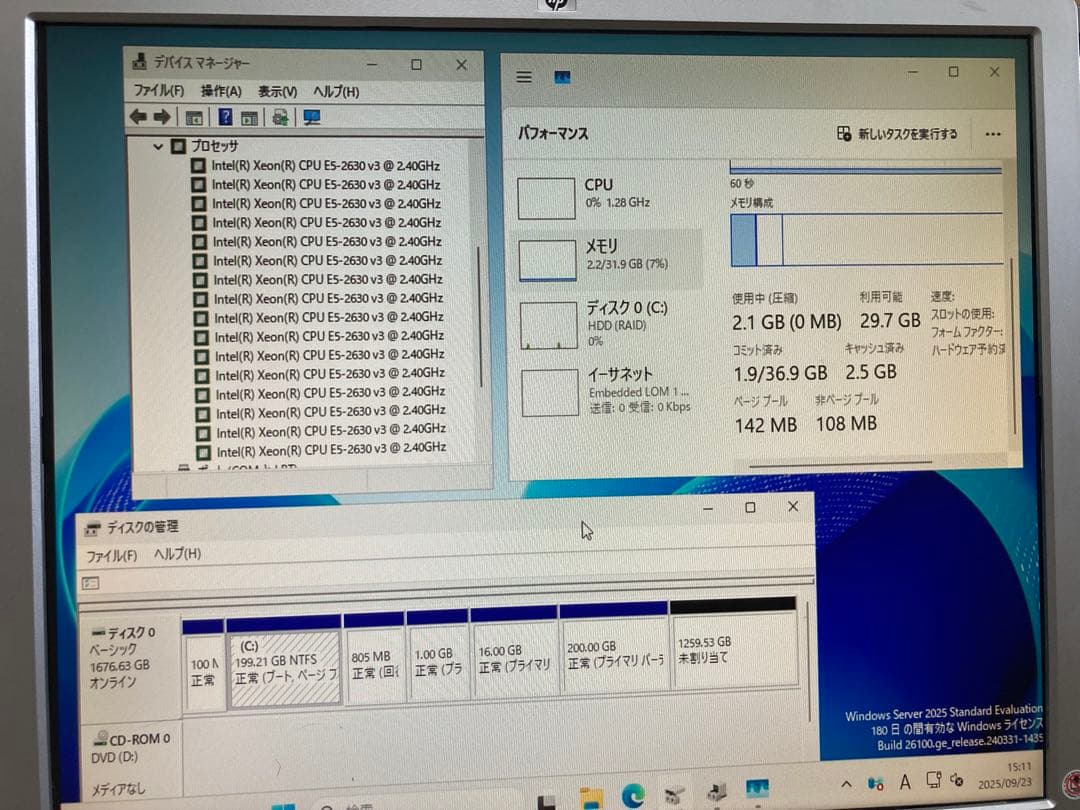The width and height of the screenshot is (1080, 810).
Task: Click the コミット済み 1.9/36.9 GB value
Action: pos(780,373)
